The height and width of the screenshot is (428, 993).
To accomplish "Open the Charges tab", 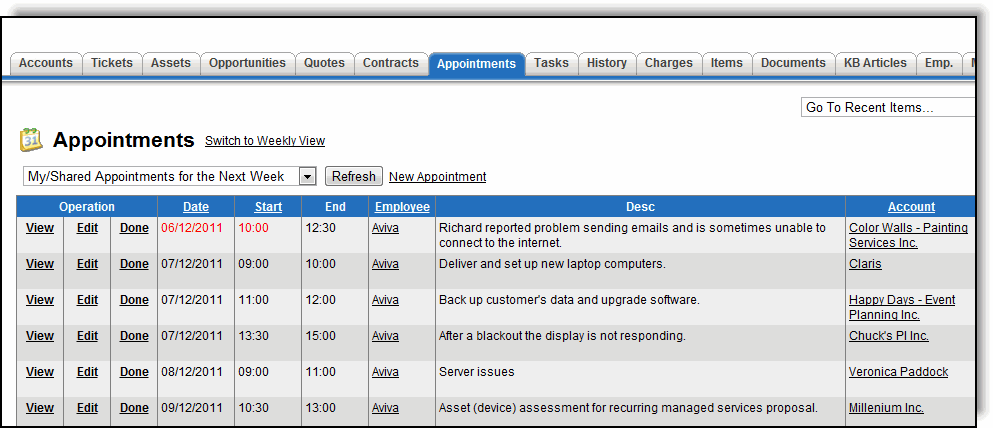I will pyautogui.click(x=669, y=63).
